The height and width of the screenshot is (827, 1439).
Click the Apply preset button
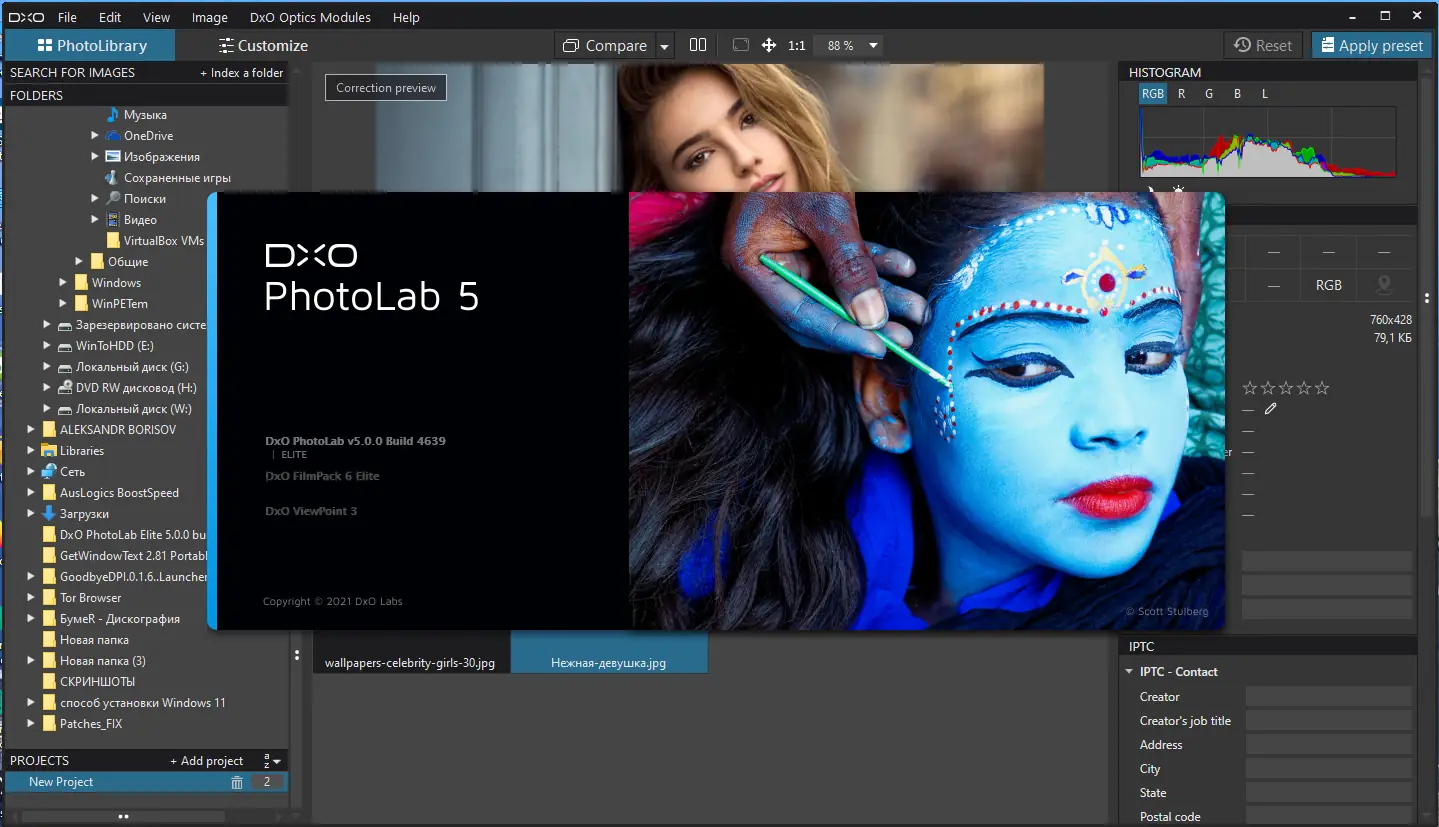point(1370,45)
